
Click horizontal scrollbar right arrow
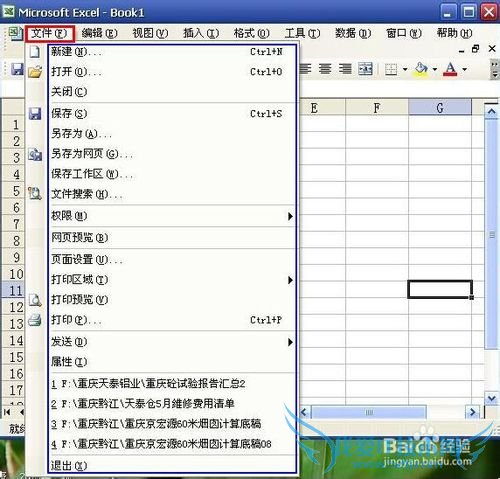click(x=472, y=412)
